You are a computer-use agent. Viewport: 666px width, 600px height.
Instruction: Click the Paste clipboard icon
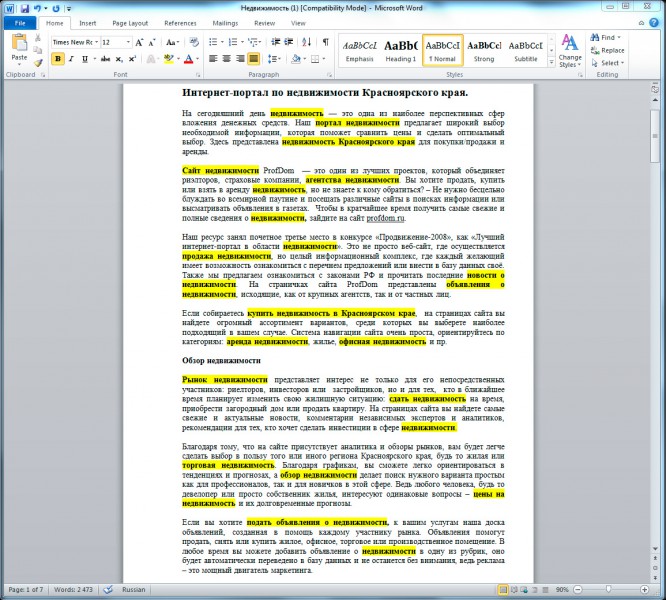(19, 43)
